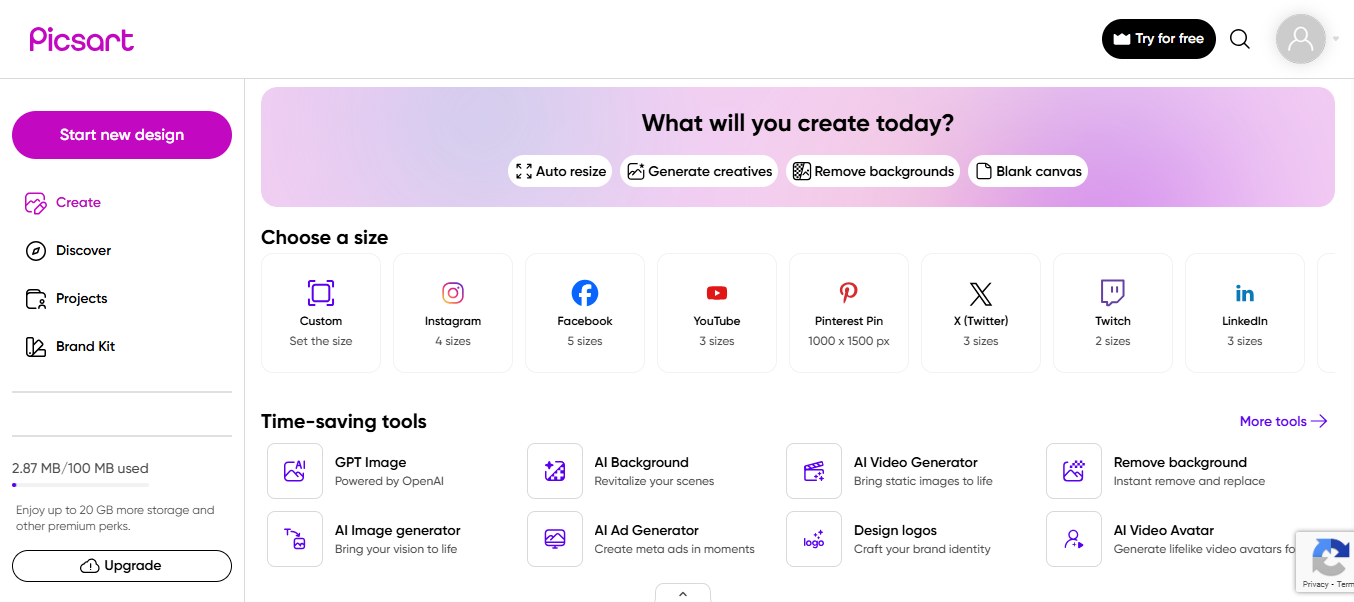Open the Instagram size card
Viewport: 1354px width, 602px height.
tap(453, 312)
